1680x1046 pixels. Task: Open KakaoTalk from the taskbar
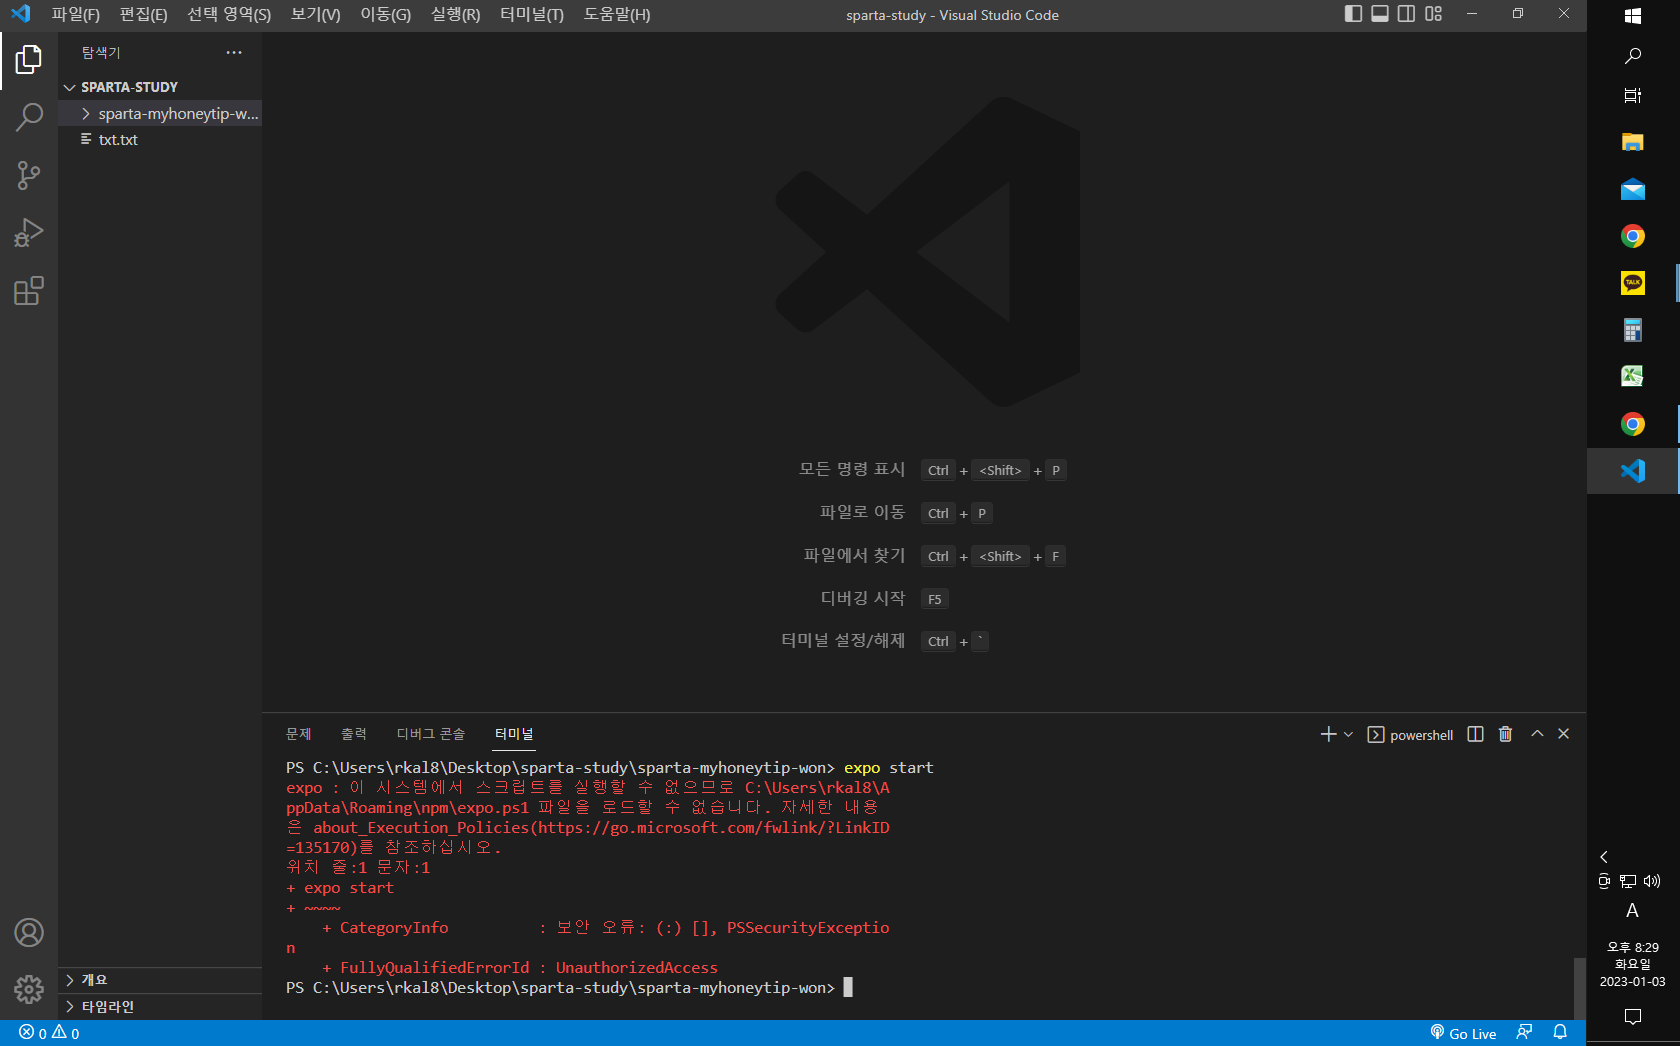click(1633, 283)
